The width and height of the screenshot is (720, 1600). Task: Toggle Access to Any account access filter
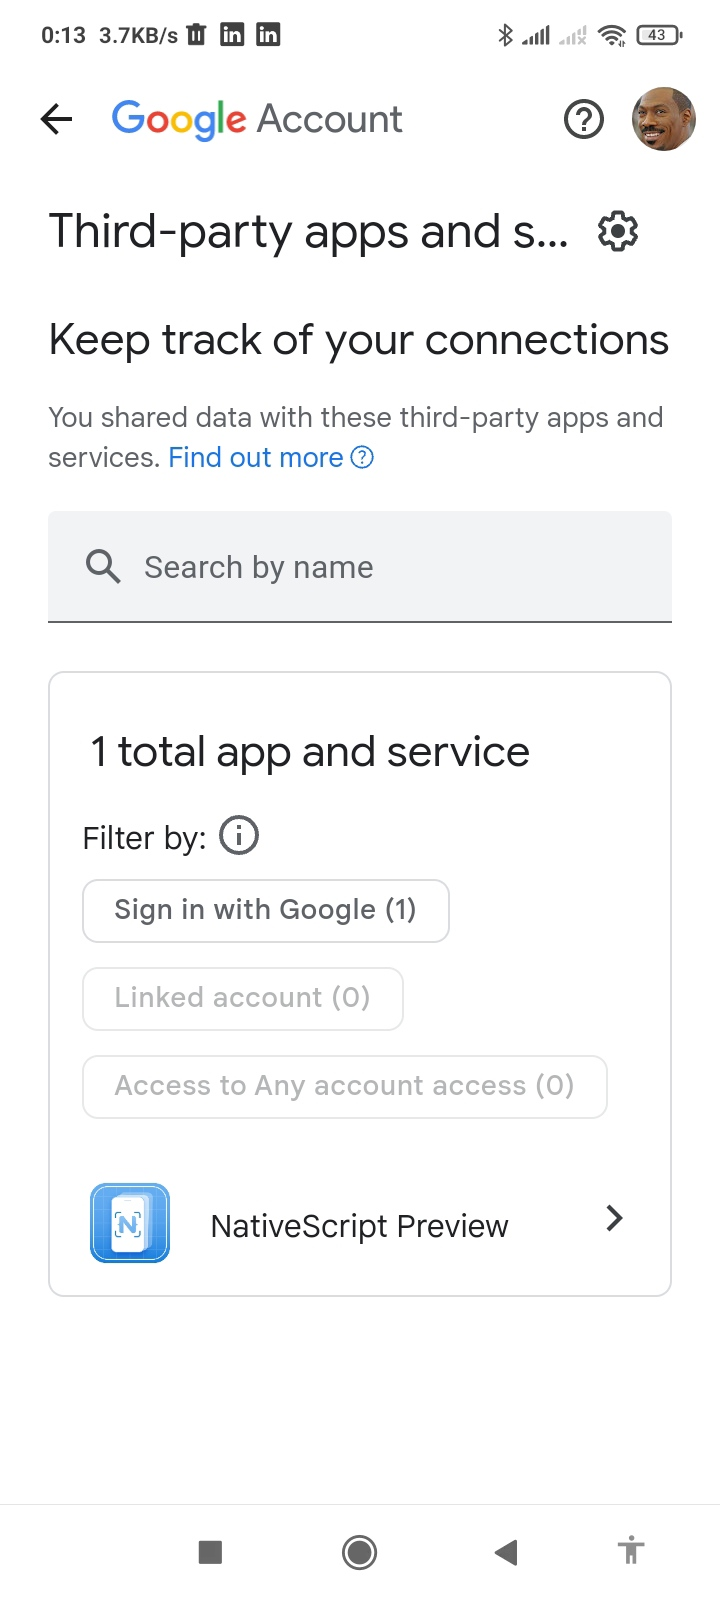tap(345, 1086)
